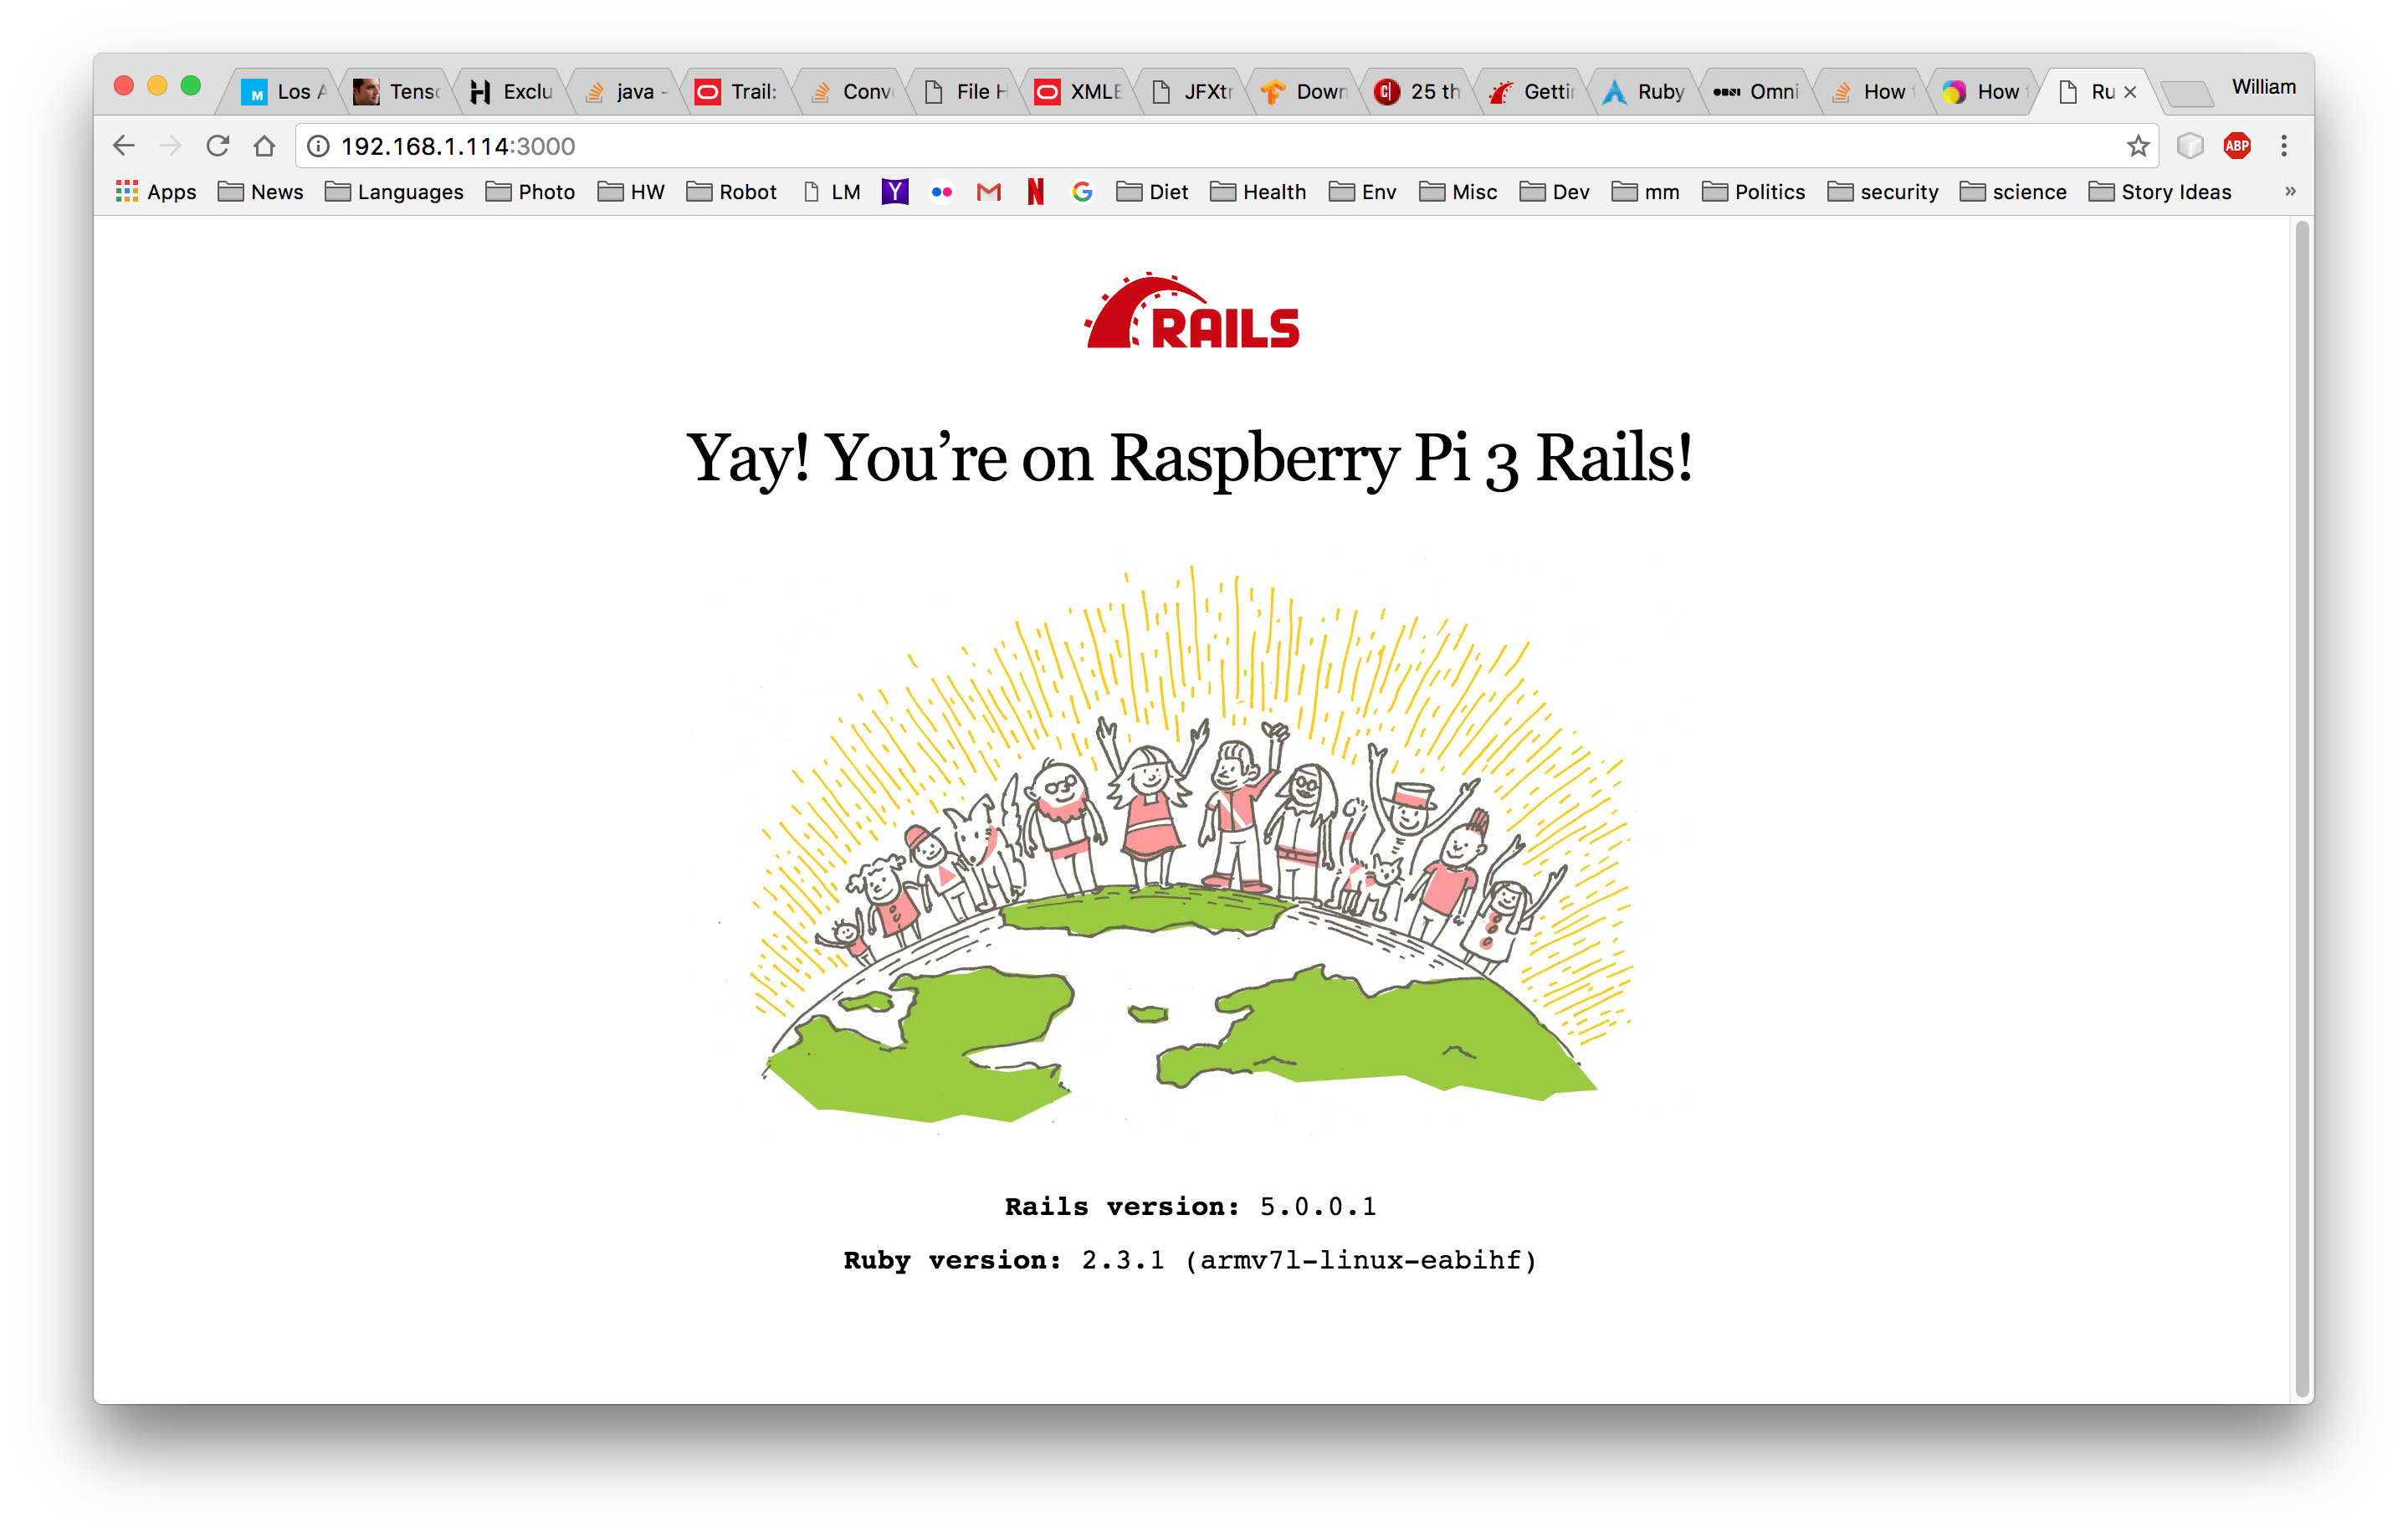Switch to the Ruby tab
2408x1538 pixels.
pyautogui.click(x=1644, y=92)
